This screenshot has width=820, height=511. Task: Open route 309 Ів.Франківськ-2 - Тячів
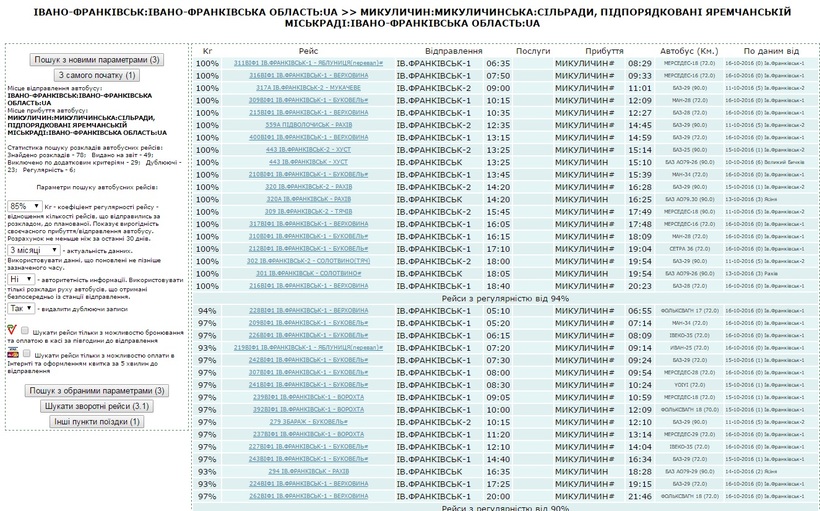click(308, 212)
